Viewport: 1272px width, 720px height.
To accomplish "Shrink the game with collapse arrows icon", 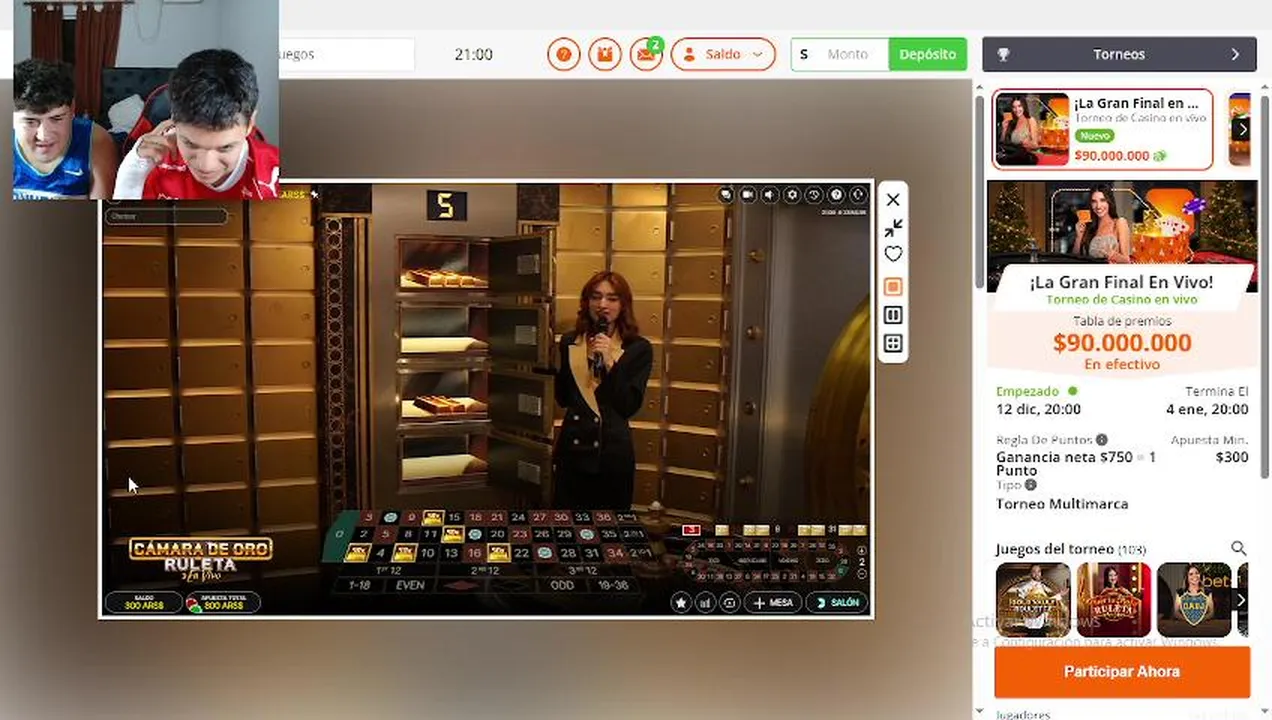I will click(893, 227).
